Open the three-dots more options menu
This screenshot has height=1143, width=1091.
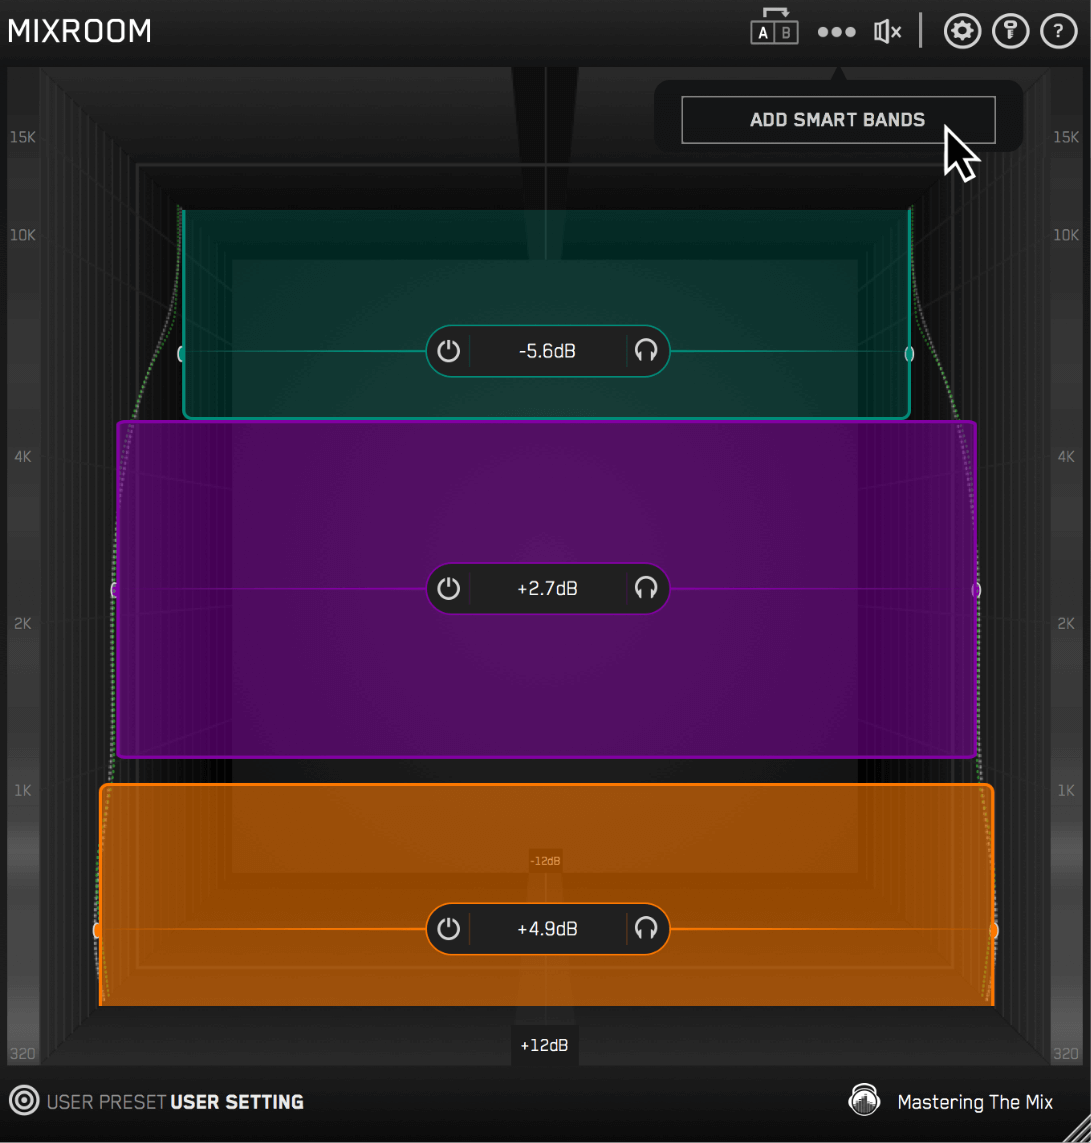coord(836,32)
